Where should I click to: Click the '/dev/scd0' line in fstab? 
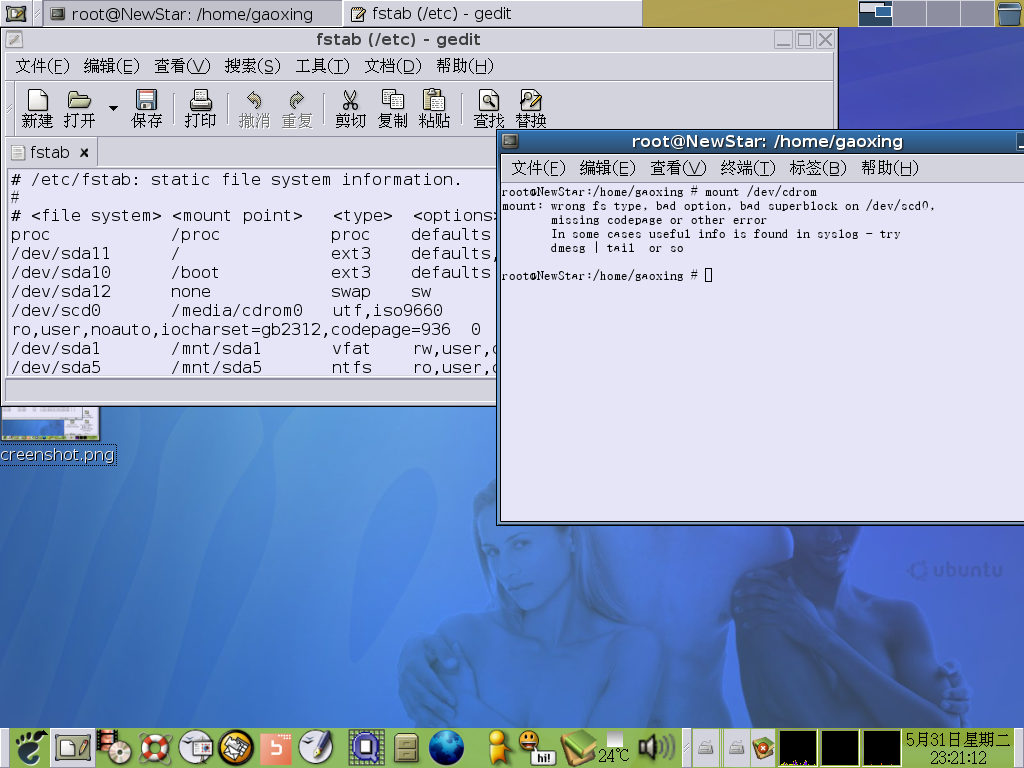(x=227, y=310)
